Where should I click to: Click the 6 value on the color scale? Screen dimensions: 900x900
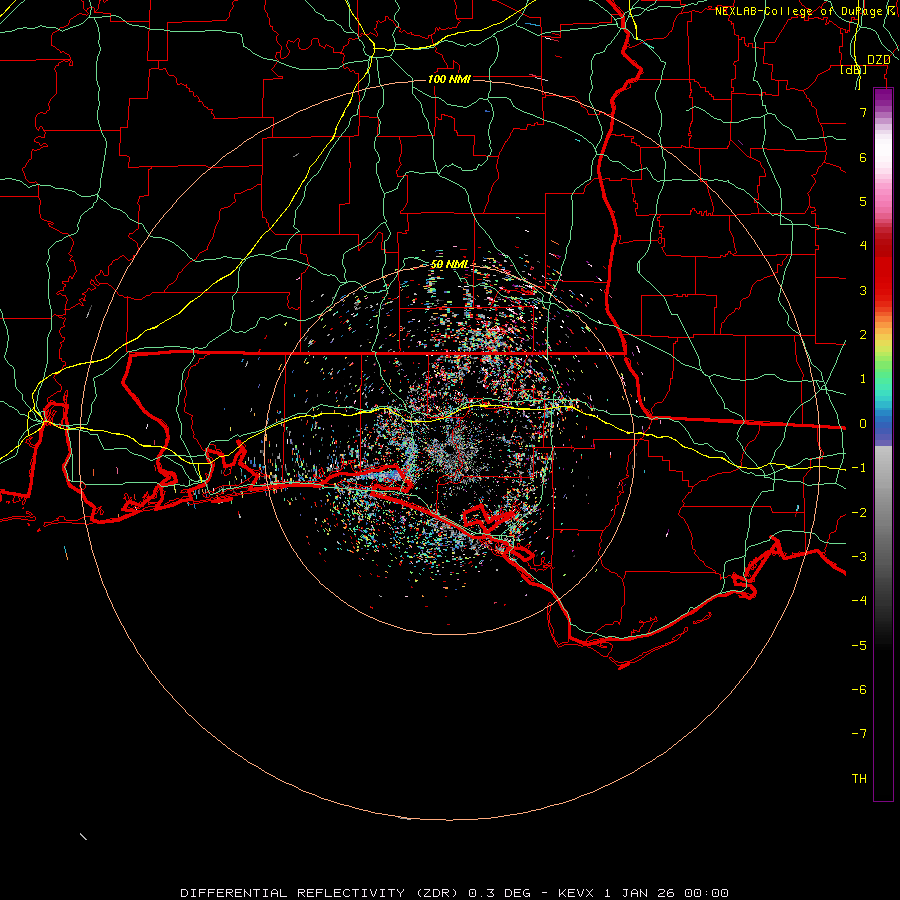pyautogui.click(x=863, y=157)
